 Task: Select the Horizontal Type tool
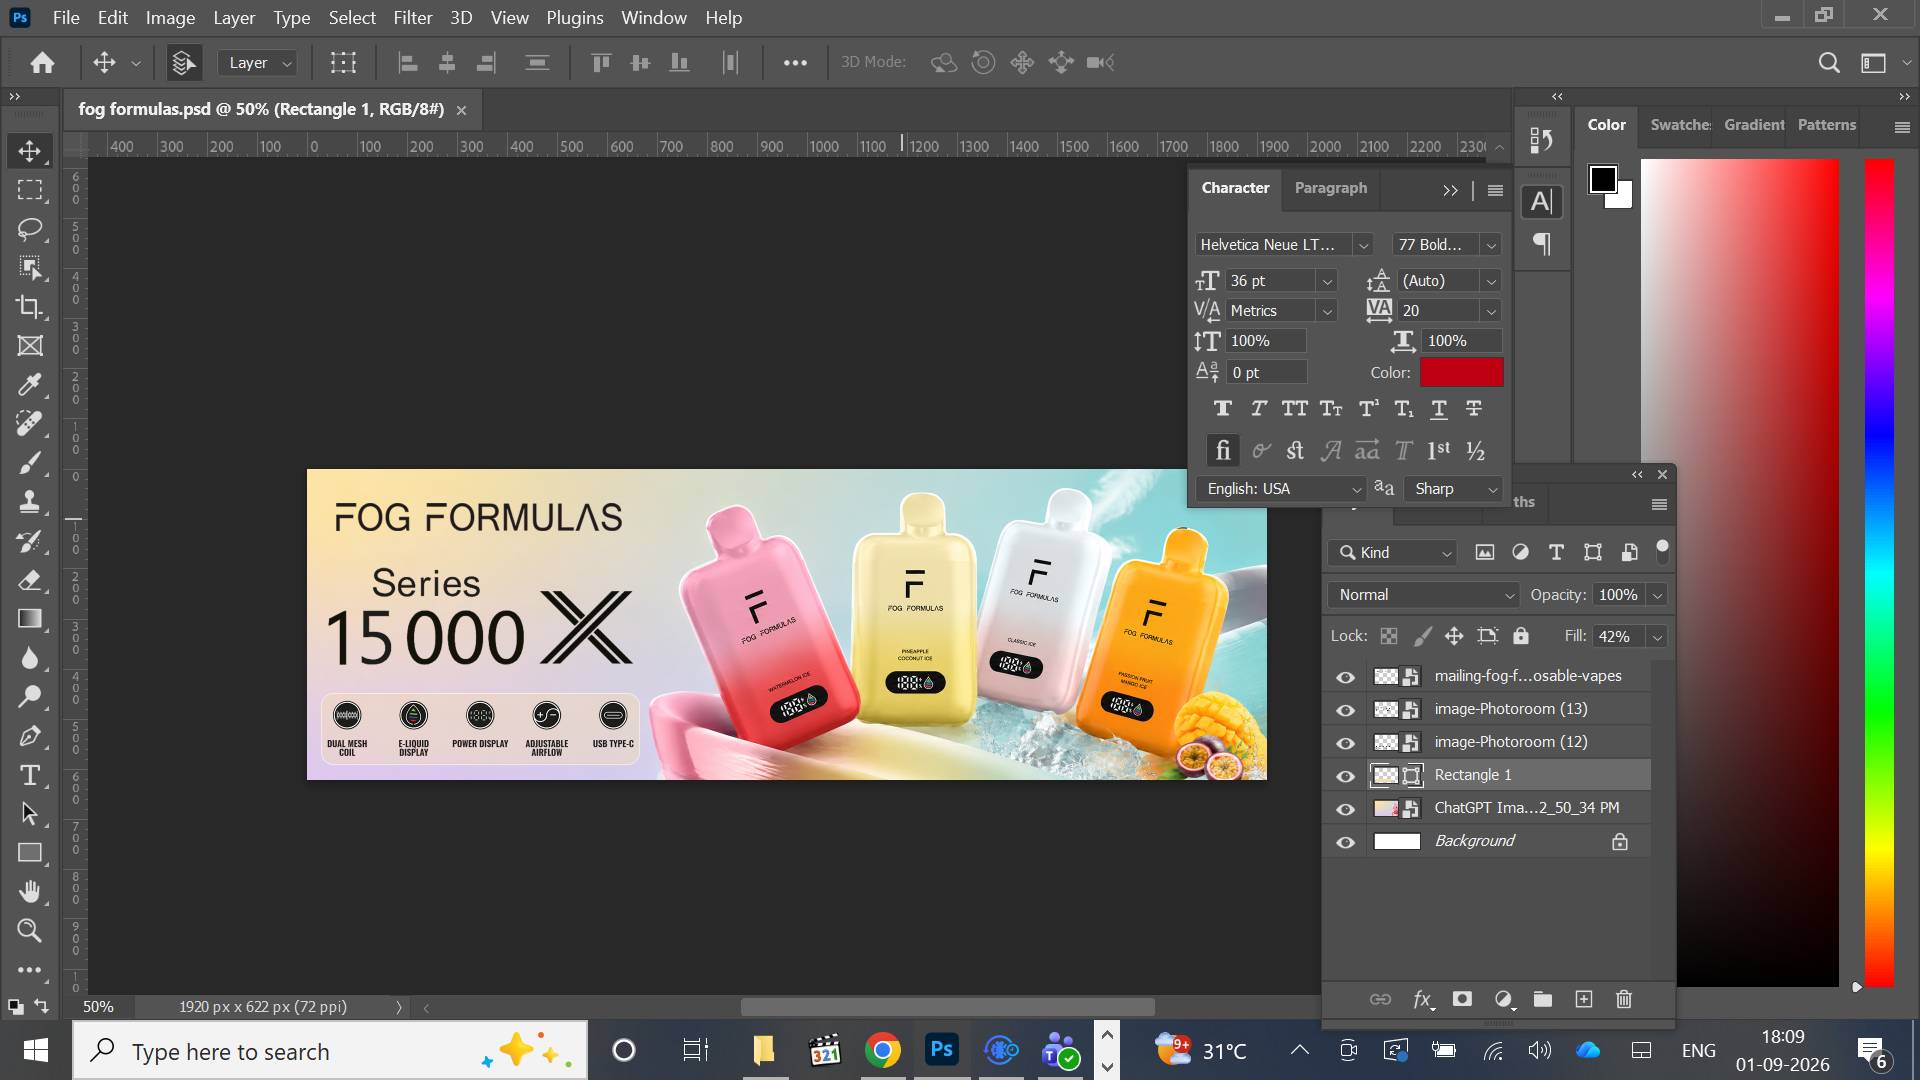pos(30,775)
